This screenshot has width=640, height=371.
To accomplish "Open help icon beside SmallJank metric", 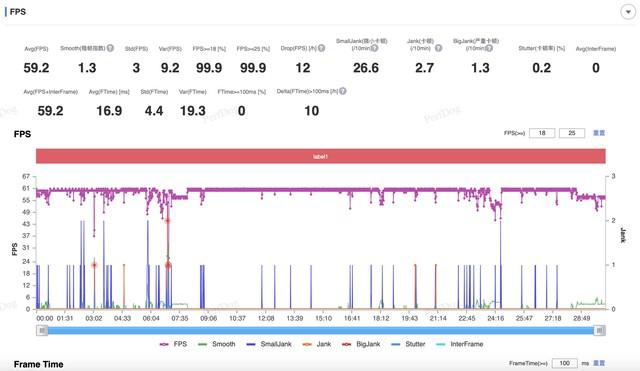I will 374,48.
